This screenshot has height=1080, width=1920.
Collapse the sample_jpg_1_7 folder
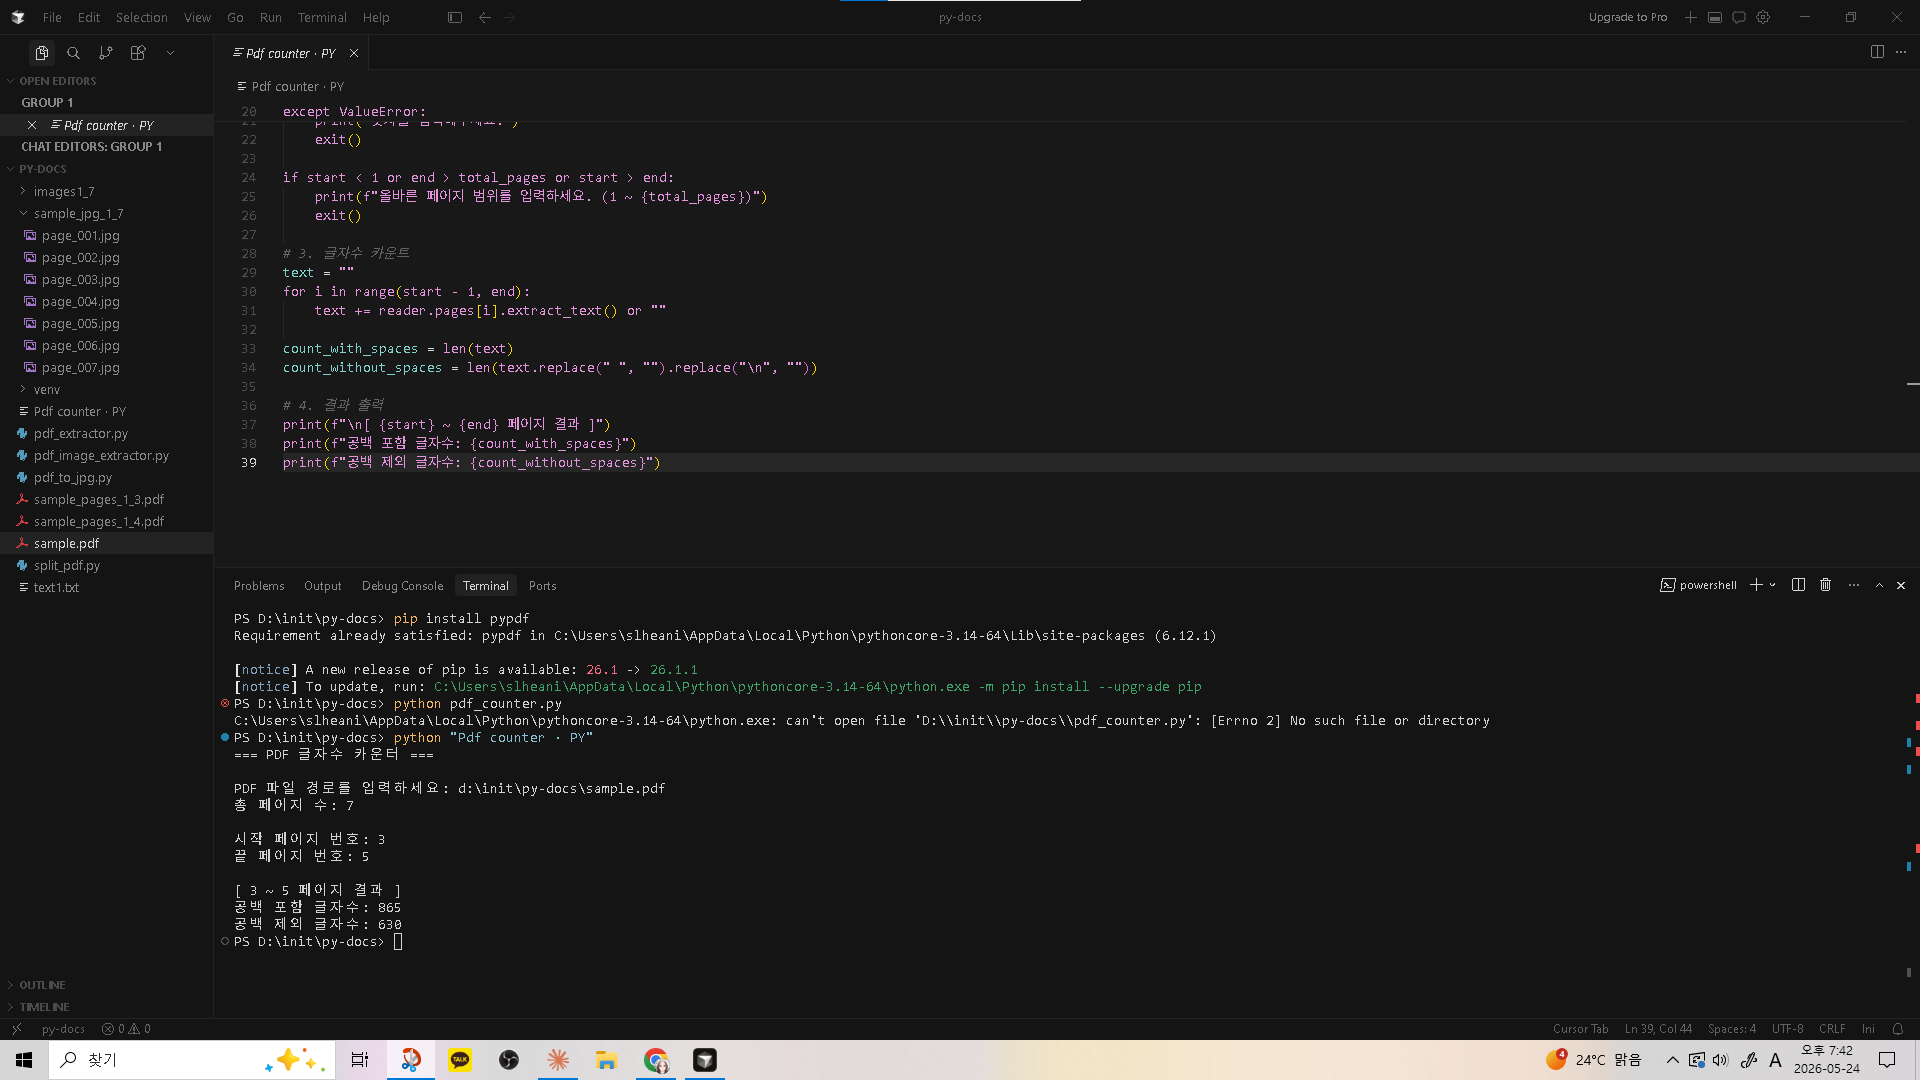pyautogui.click(x=78, y=213)
